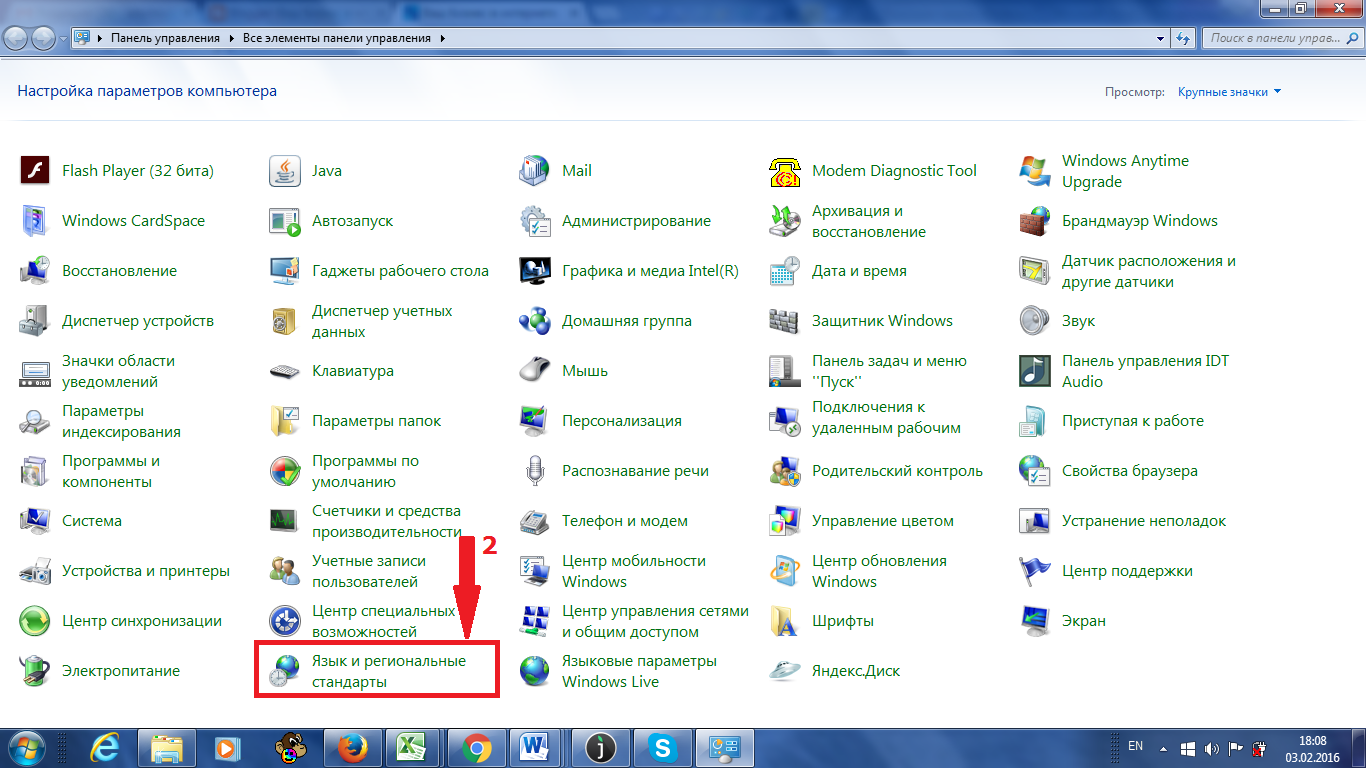The image size is (1366, 768).
Task: Click Учетные записи пользователей link
Action: coord(369,571)
